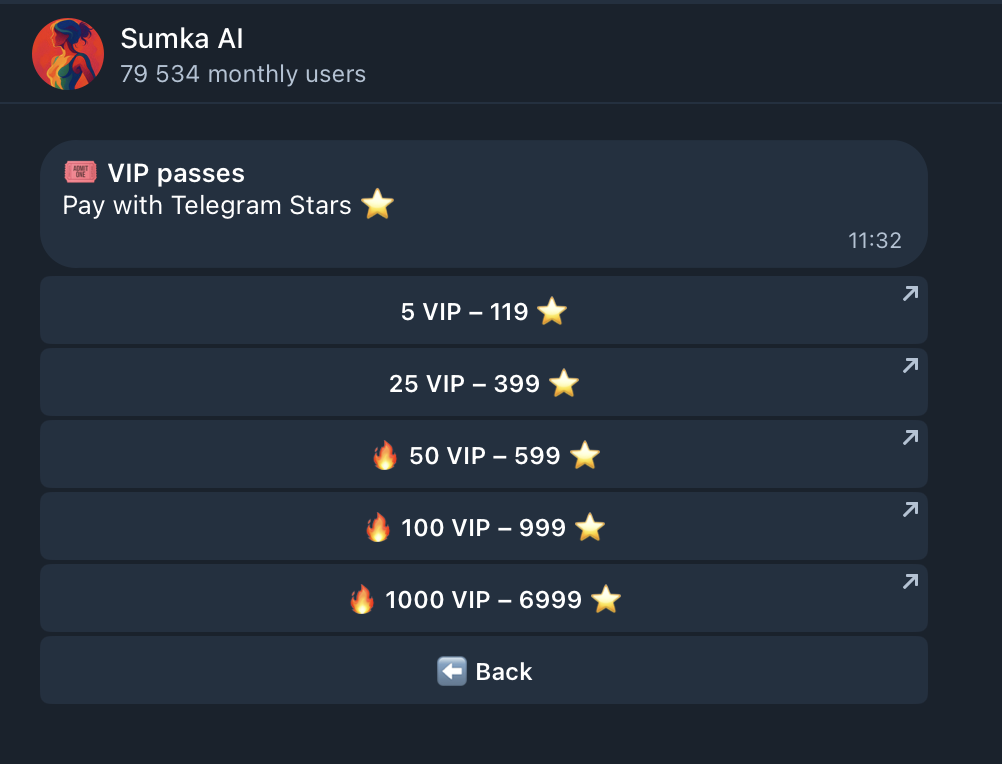
Task: Click the diagonal arrow on 5 VIP row
Action: [x=909, y=293]
